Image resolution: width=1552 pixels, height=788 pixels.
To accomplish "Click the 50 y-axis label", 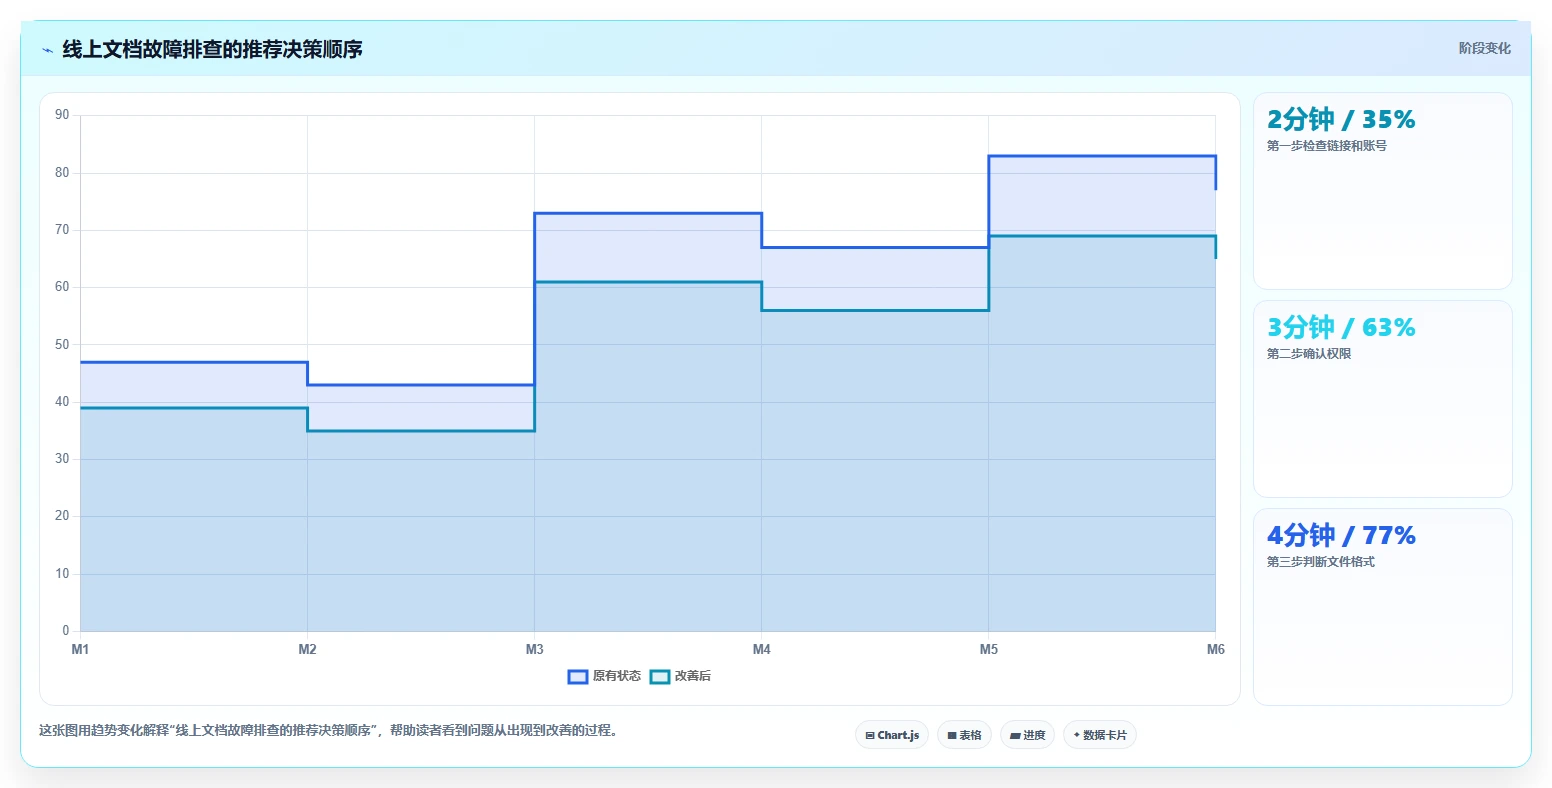I will (x=62, y=345).
